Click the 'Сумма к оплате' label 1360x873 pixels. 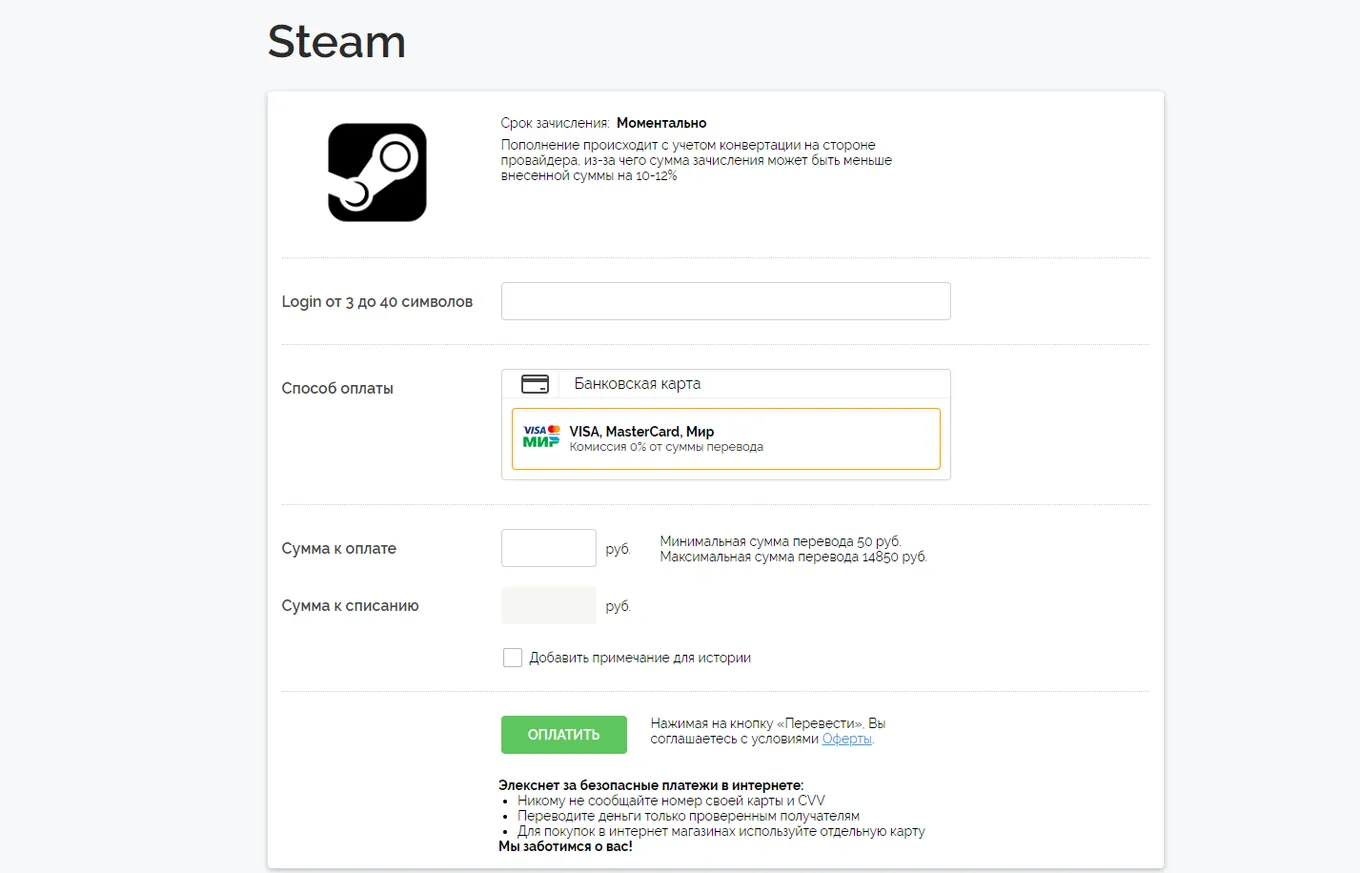pos(339,548)
